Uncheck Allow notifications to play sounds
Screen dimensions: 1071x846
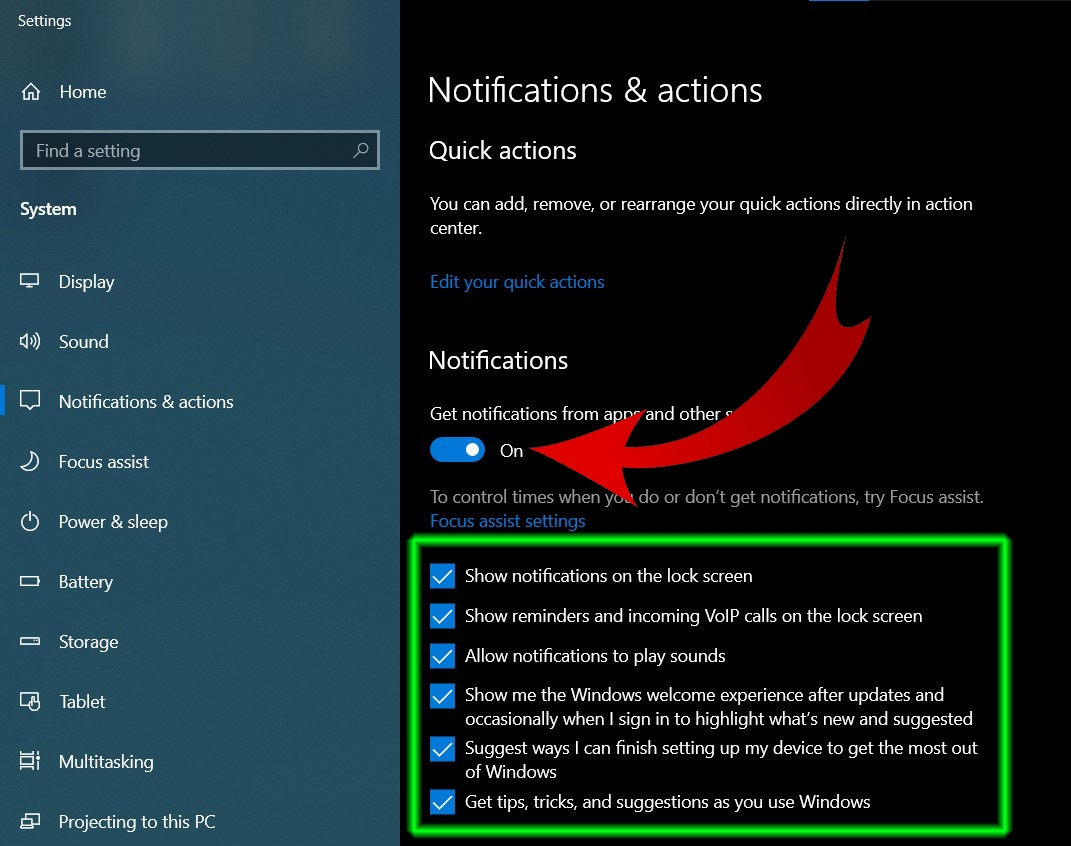pyautogui.click(x=443, y=656)
